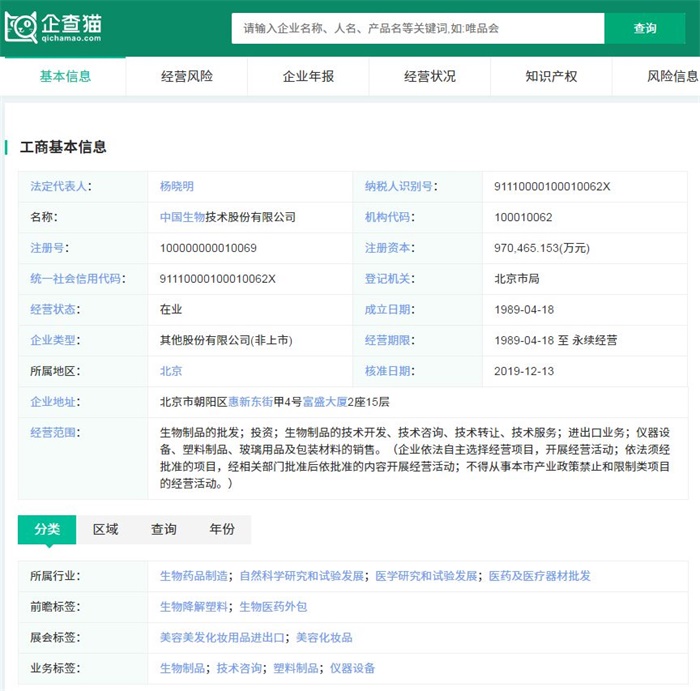Open the 北京 region link

click(x=171, y=371)
